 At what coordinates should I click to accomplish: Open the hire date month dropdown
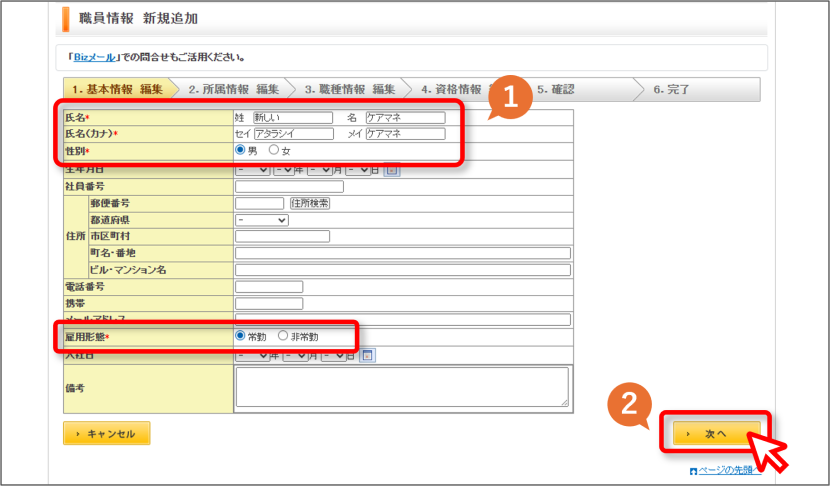coord(295,356)
